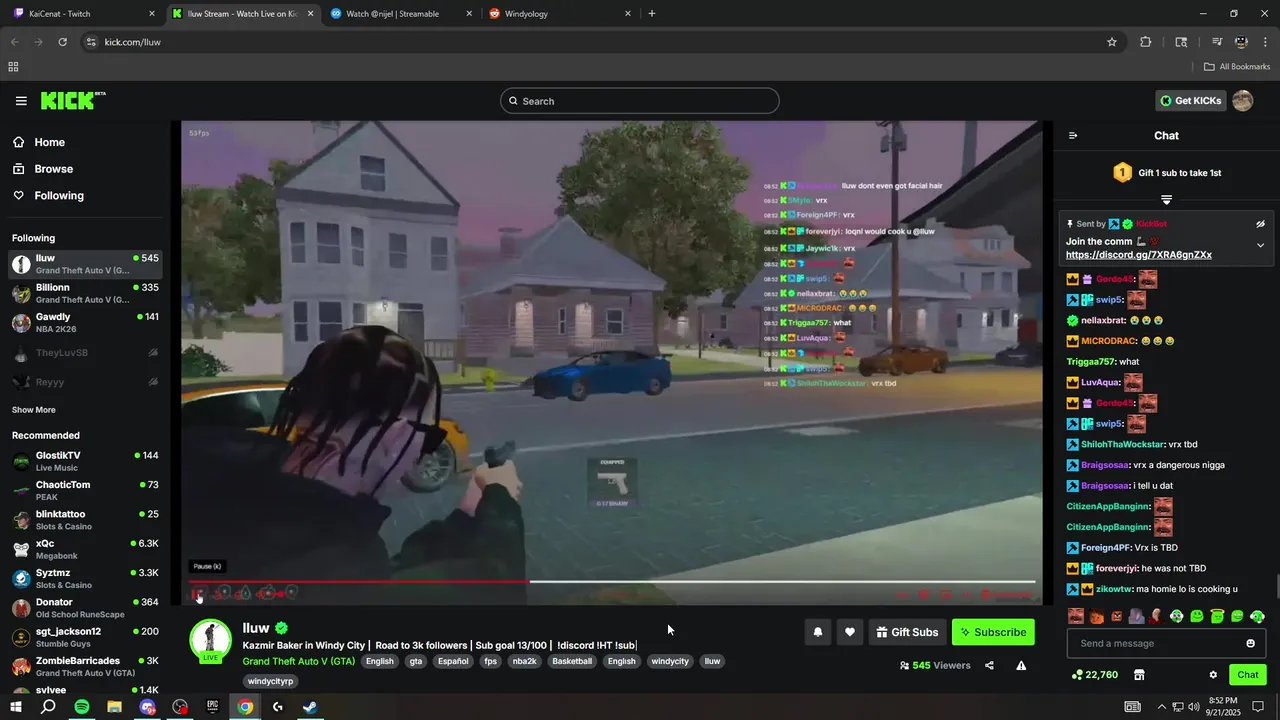
Task: Click the Subscribe button
Action: [x=993, y=632]
